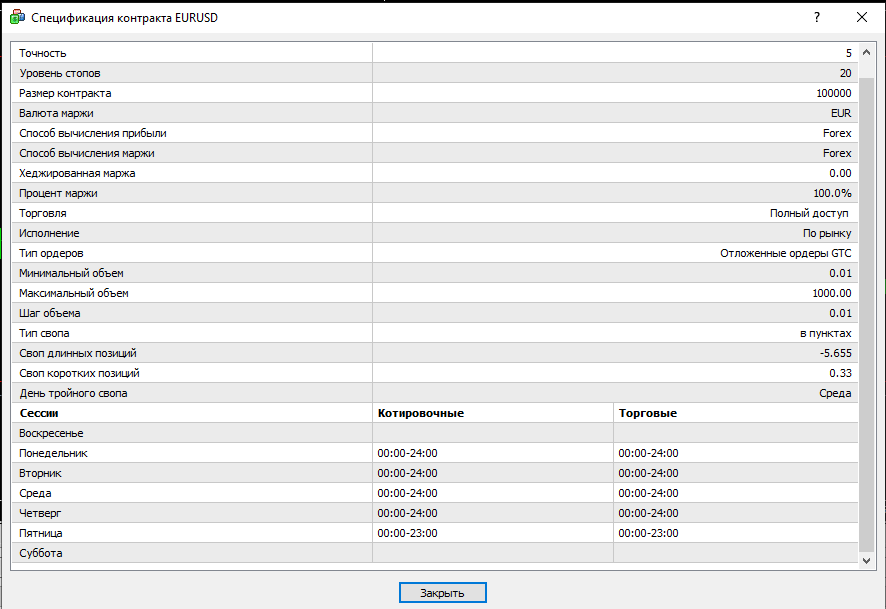Click scrollbar up arrow

pos(866,53)
